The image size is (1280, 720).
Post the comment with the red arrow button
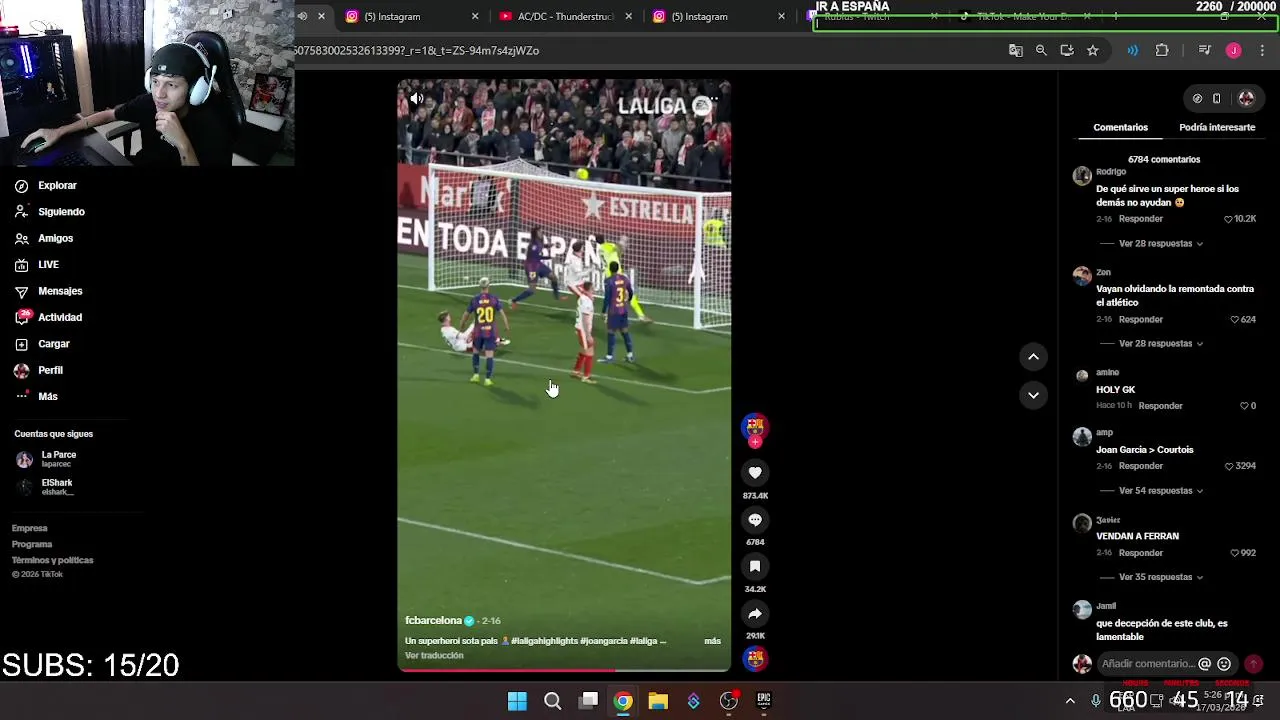pyautogui.click(x=1253, y=664)
